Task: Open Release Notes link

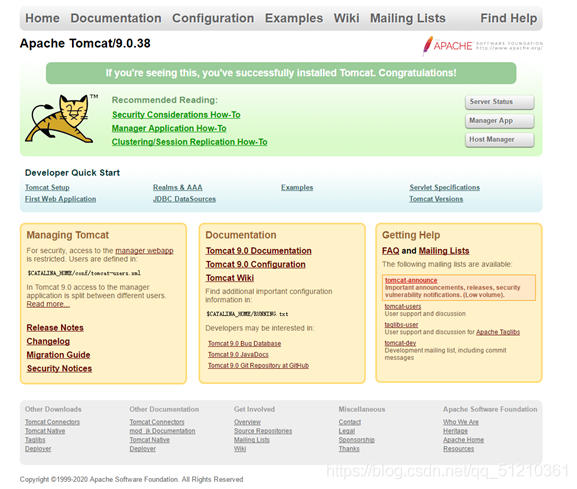Action: (55, 328)
